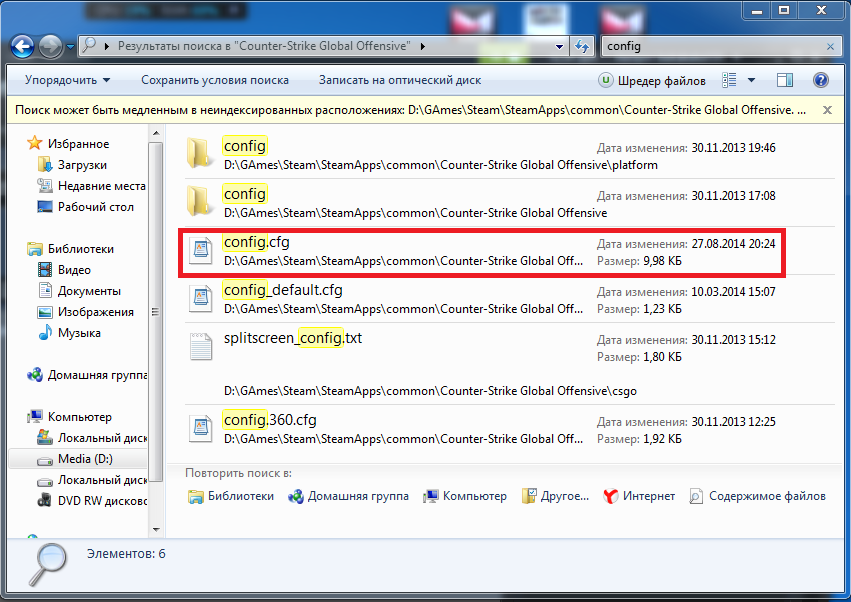851x602 pixels.
Task: Select config folder in platform path
Action: click(x=509, y=155)
